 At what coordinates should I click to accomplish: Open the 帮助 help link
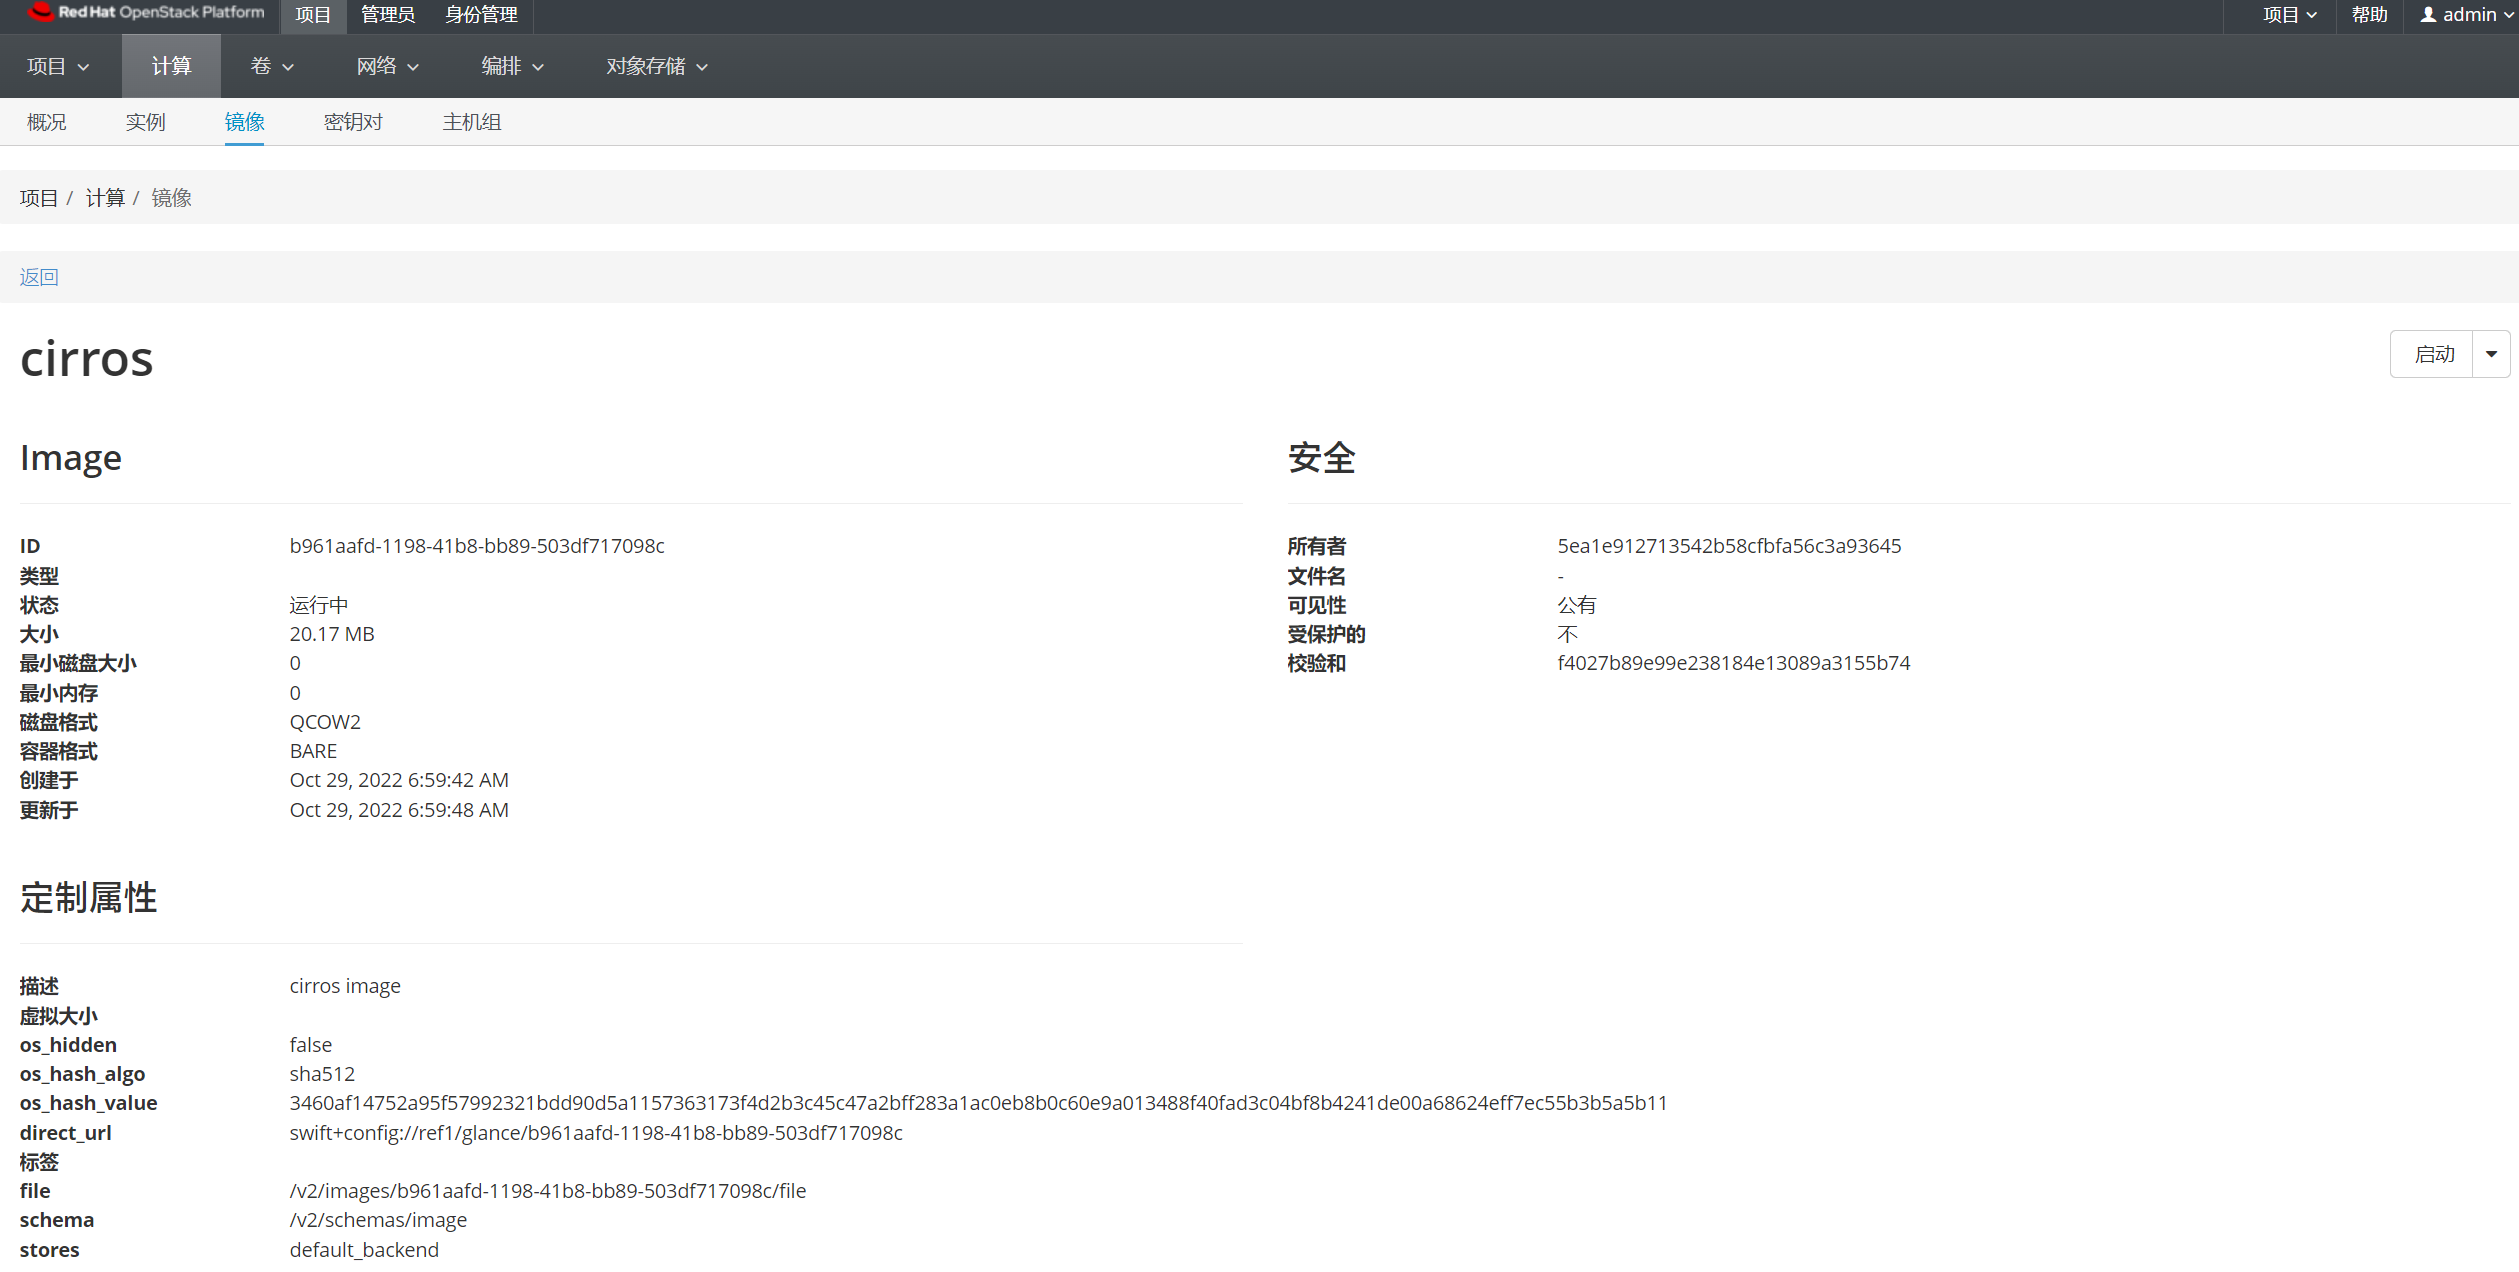pyautogui.click(x=2369, y=15)
